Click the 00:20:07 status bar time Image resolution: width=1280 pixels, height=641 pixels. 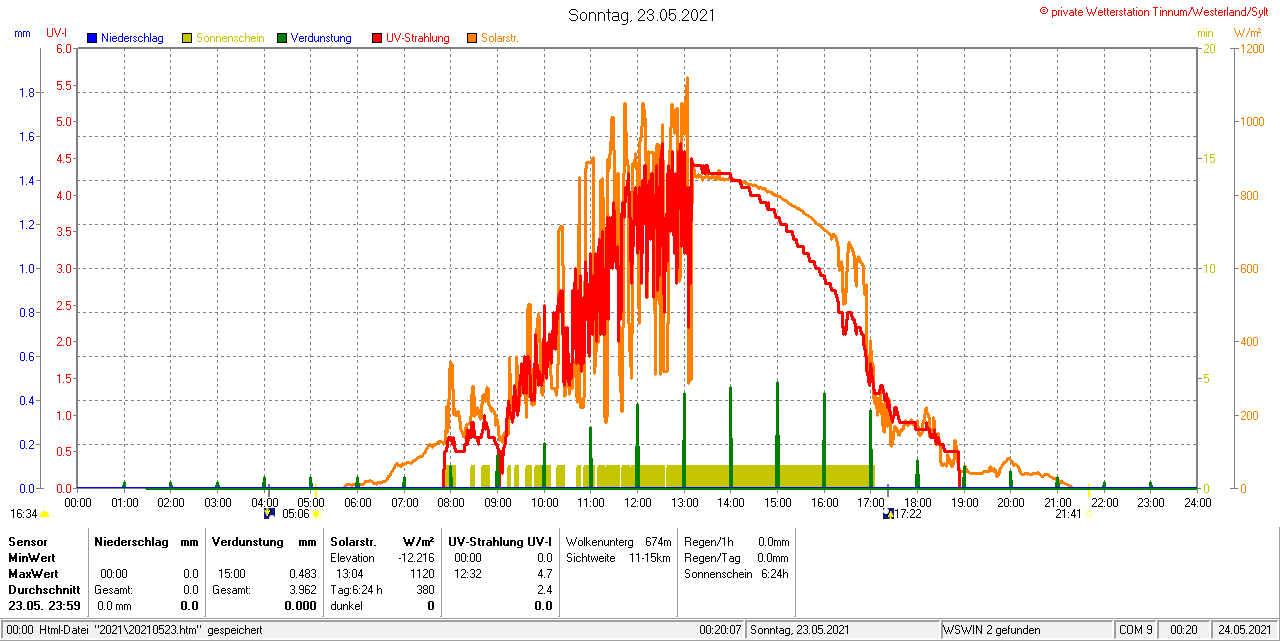(720, 630)
